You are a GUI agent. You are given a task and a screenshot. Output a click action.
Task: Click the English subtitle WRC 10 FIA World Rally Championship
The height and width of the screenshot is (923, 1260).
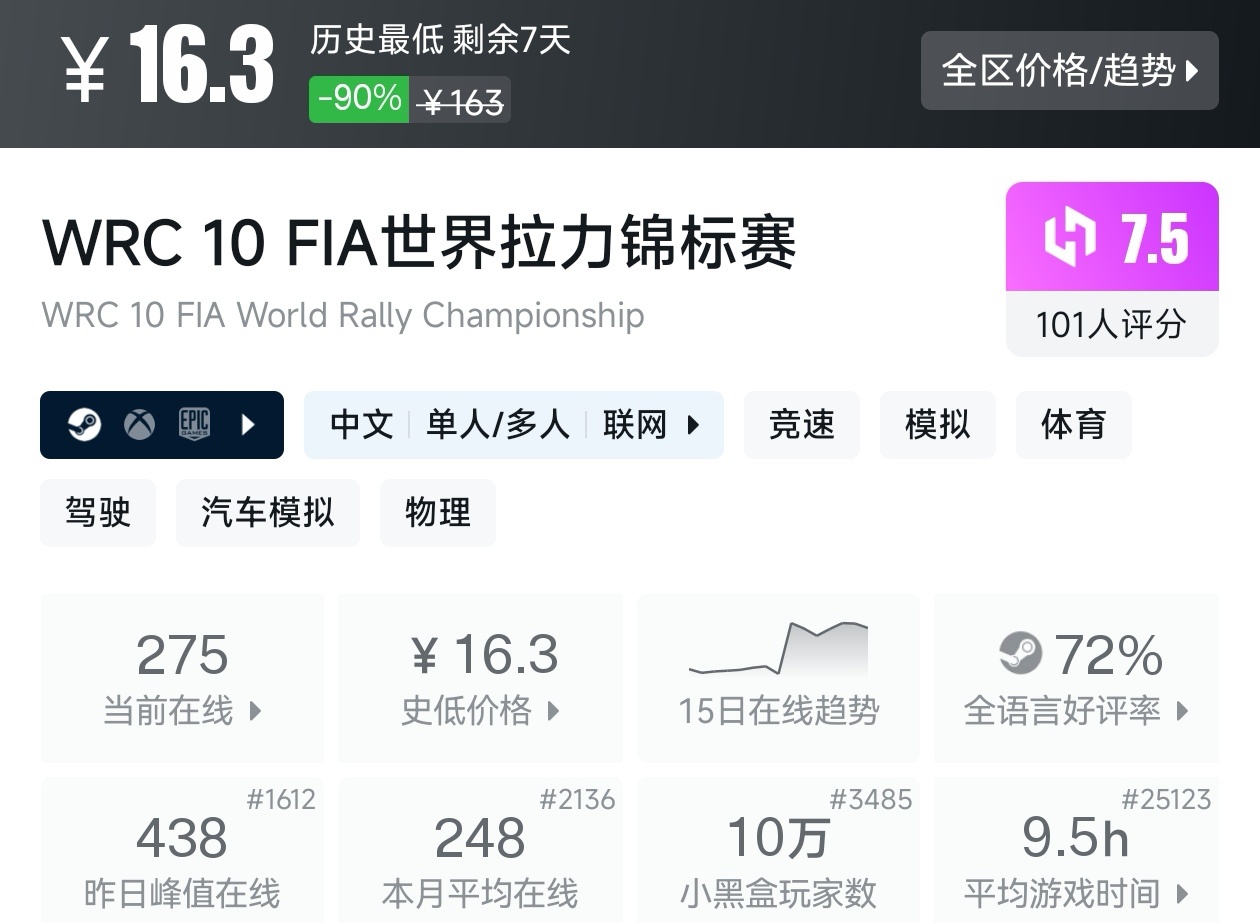[x=343, y=315]
